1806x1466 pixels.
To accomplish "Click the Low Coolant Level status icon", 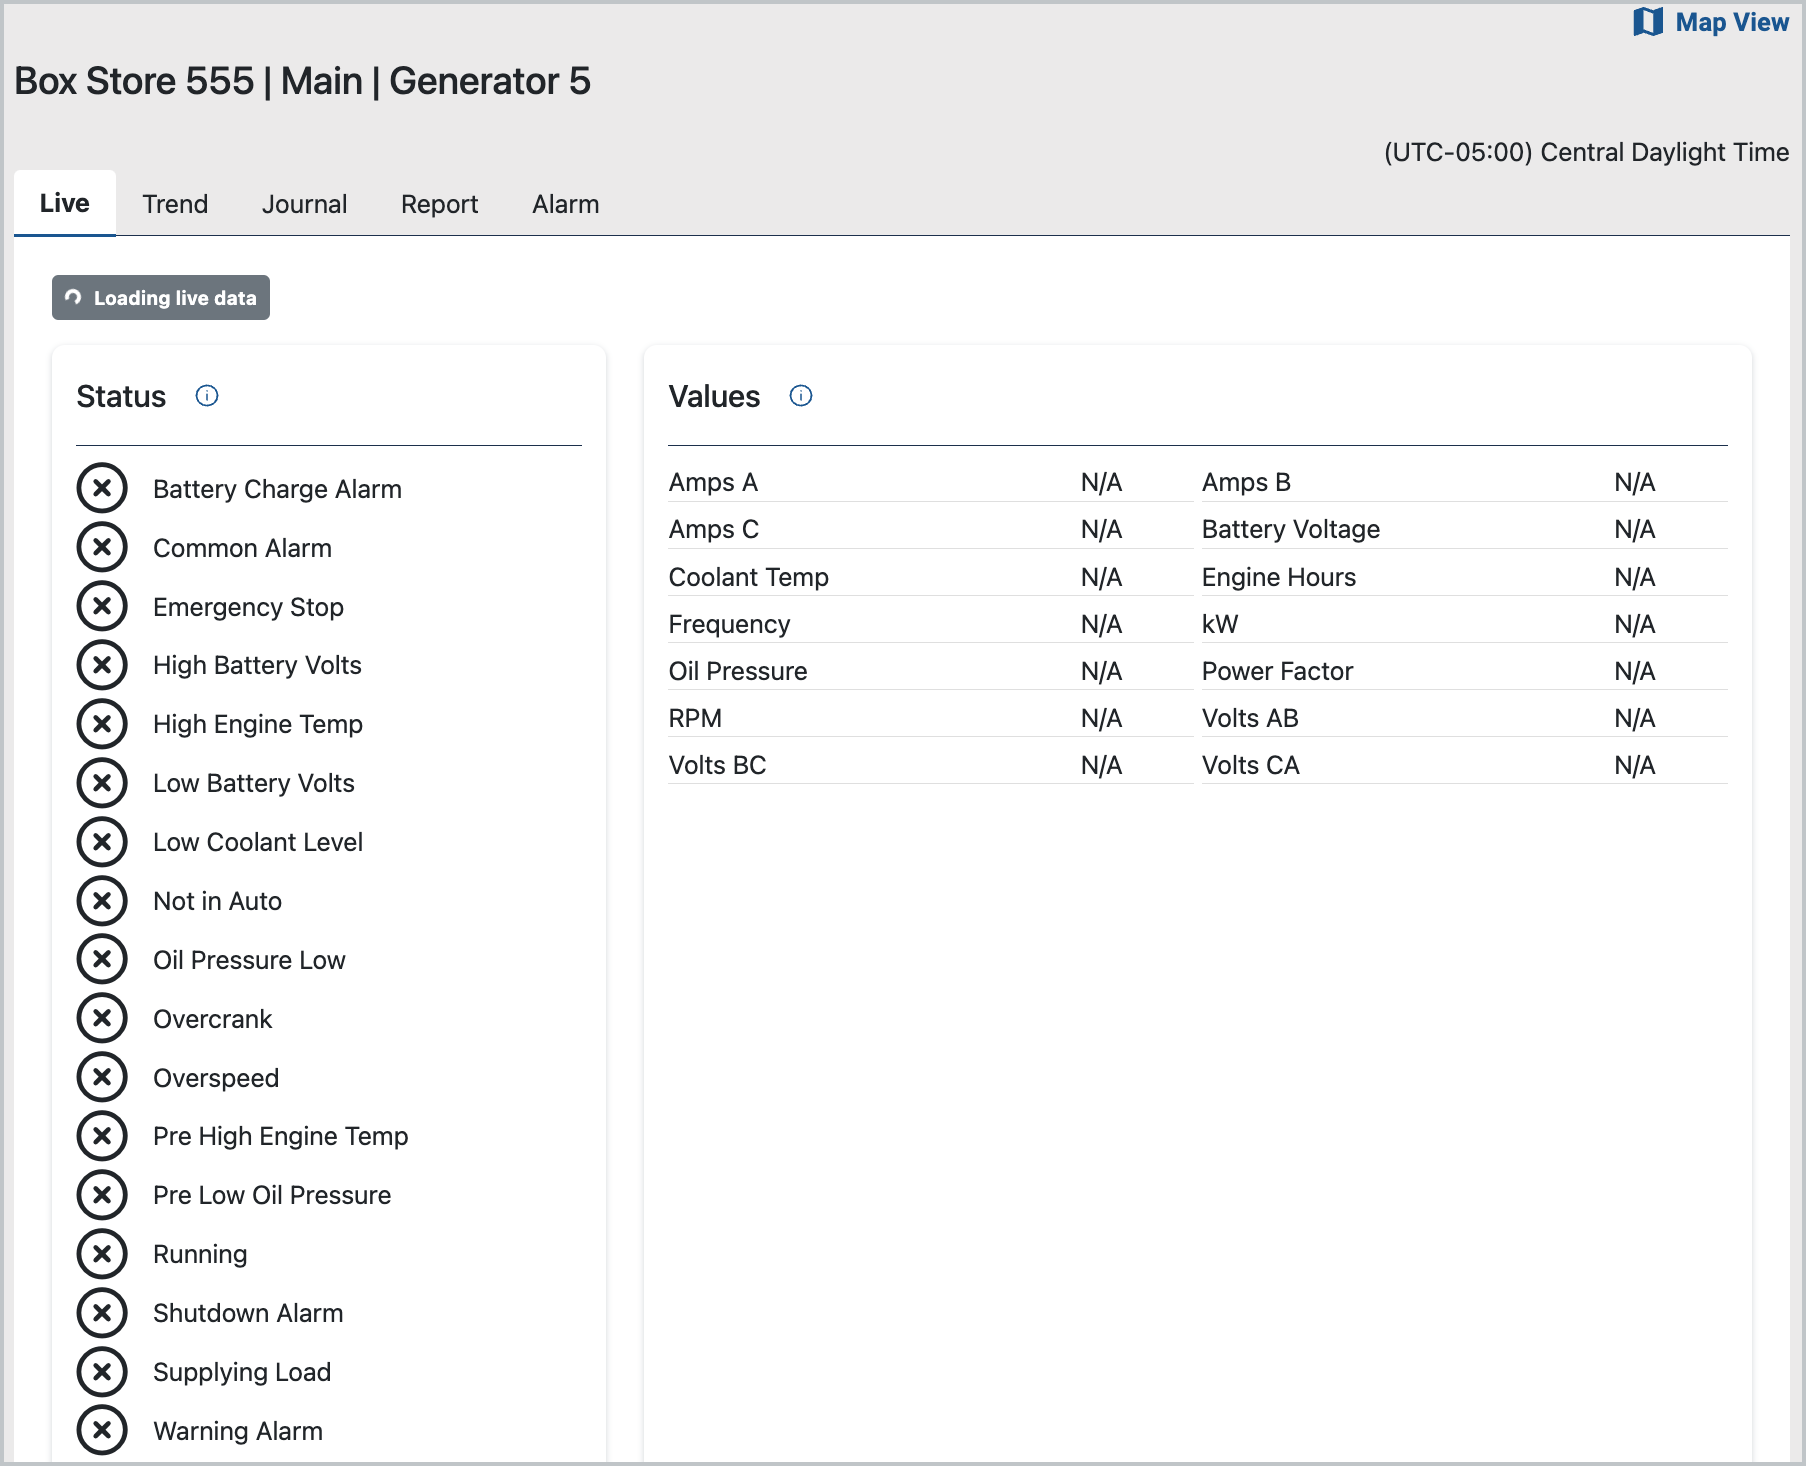I will pos(102,841).
